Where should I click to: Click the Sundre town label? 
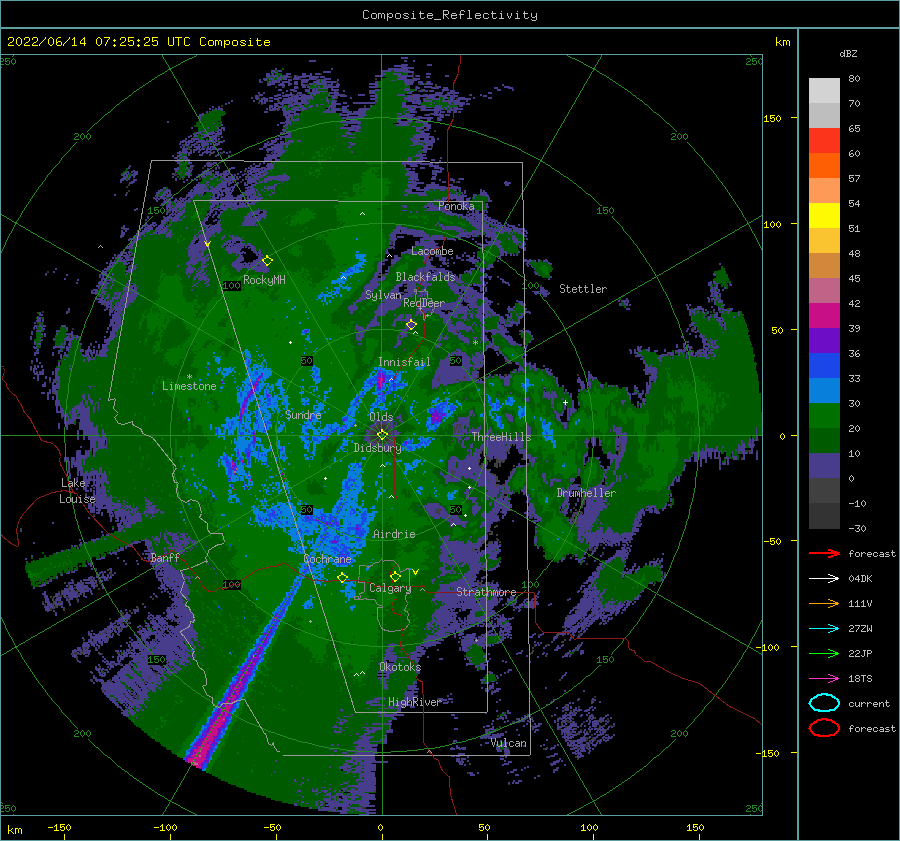pos(303,414)
